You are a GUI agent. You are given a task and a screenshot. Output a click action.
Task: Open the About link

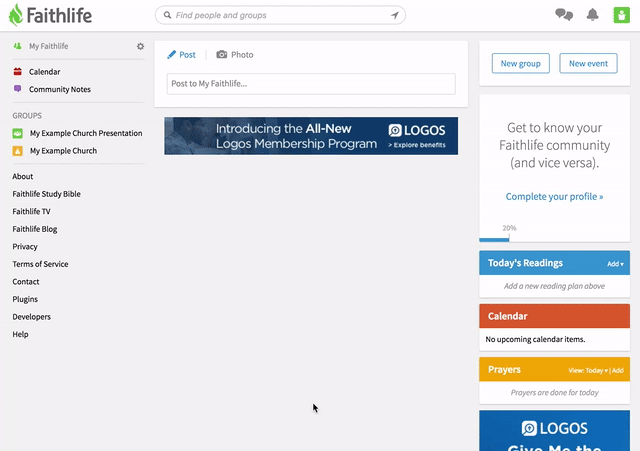point(22,176)
